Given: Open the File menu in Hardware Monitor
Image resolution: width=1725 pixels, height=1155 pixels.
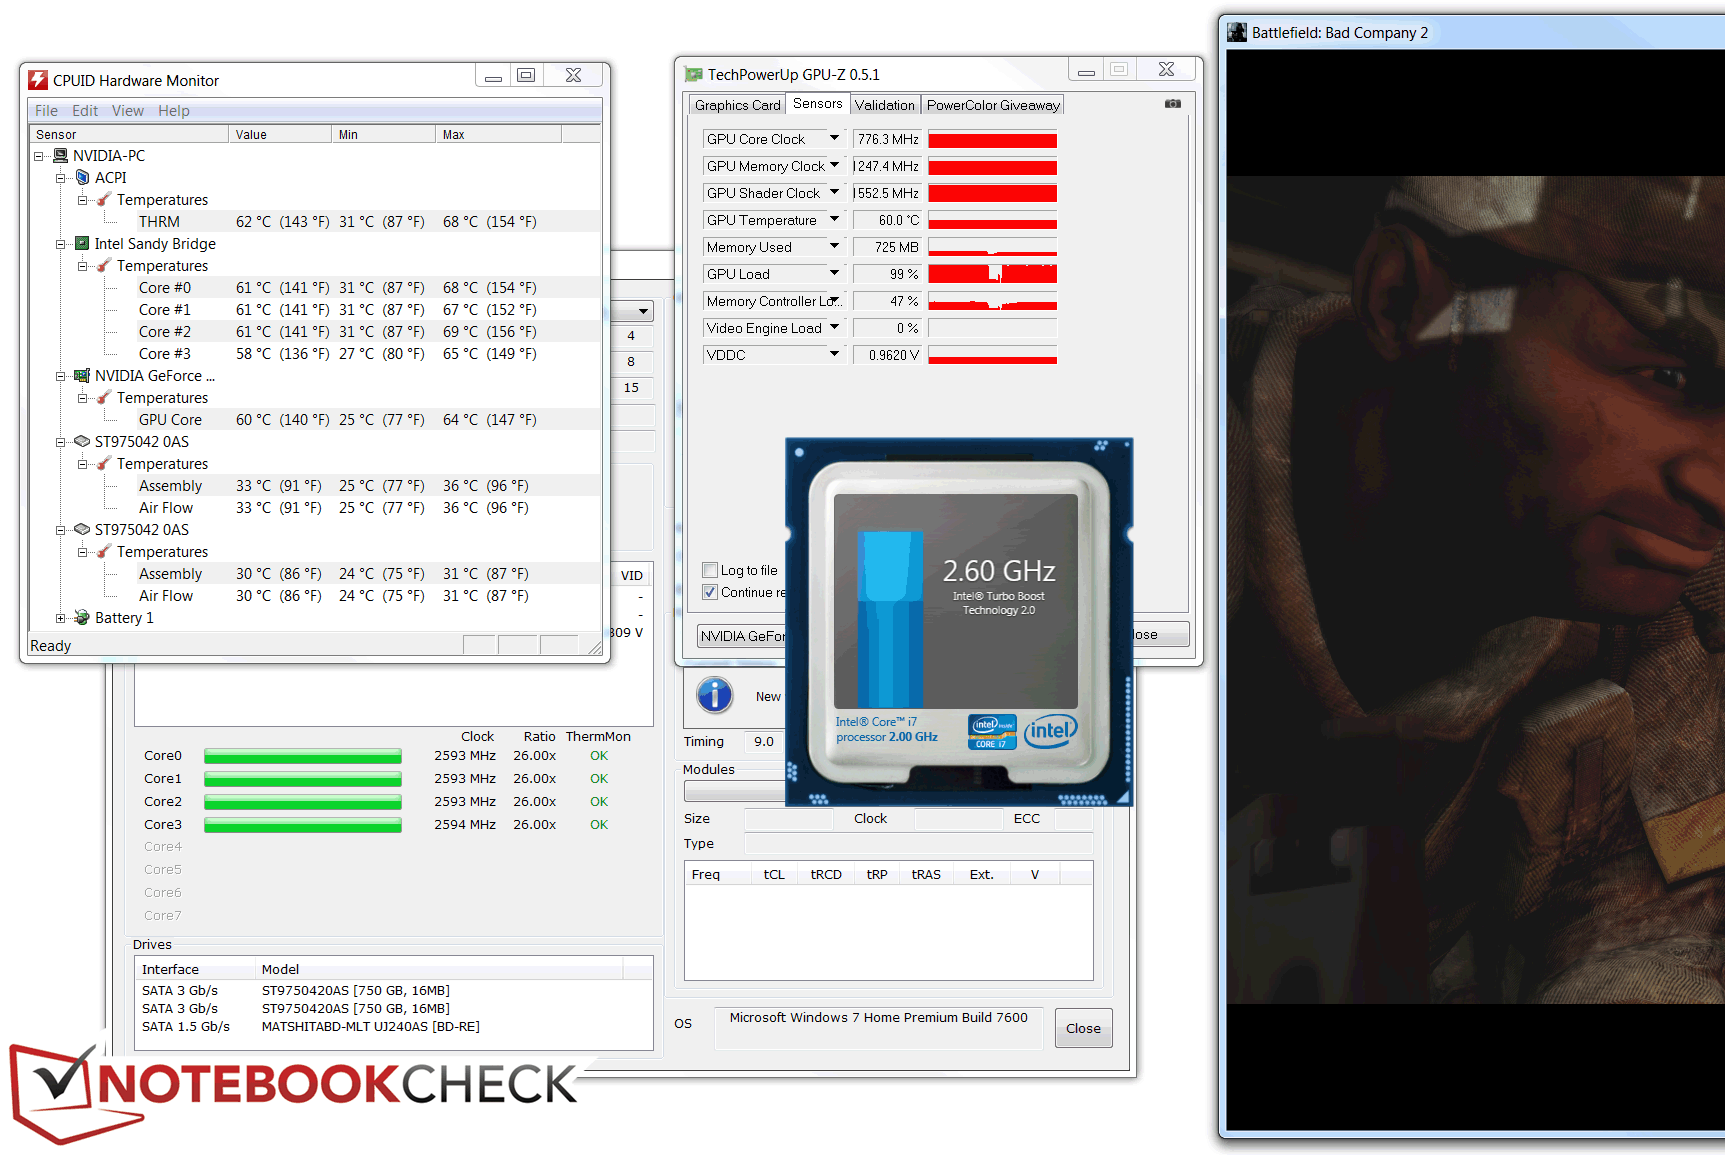Looking at the screenshot, I should click(46, 111).
